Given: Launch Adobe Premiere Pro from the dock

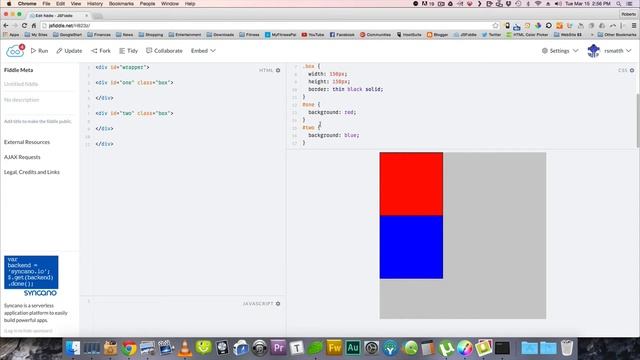Looking at the screenshot, I should point(278,348).
